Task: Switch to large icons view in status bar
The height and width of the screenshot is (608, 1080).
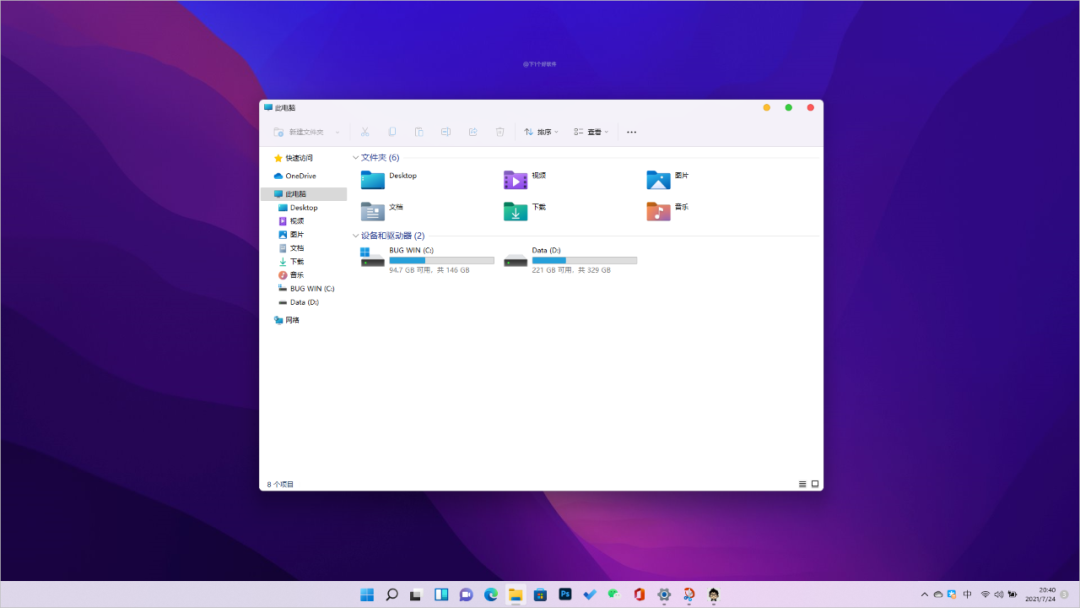Action: pyautogui.click(x=815, y=484)
